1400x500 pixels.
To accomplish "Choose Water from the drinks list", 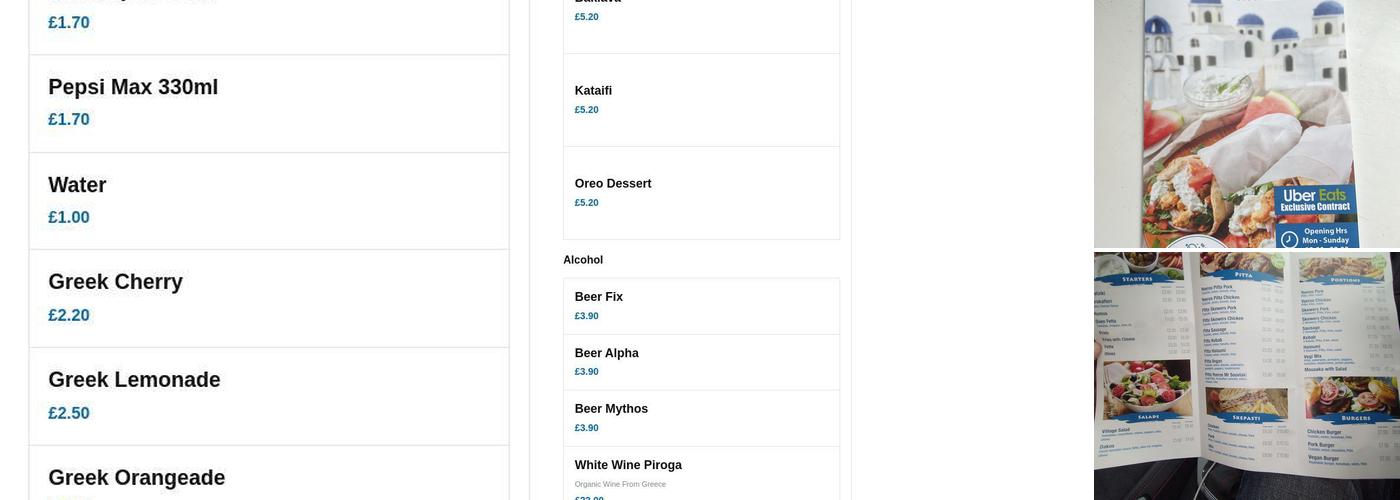I will (77, 186).
